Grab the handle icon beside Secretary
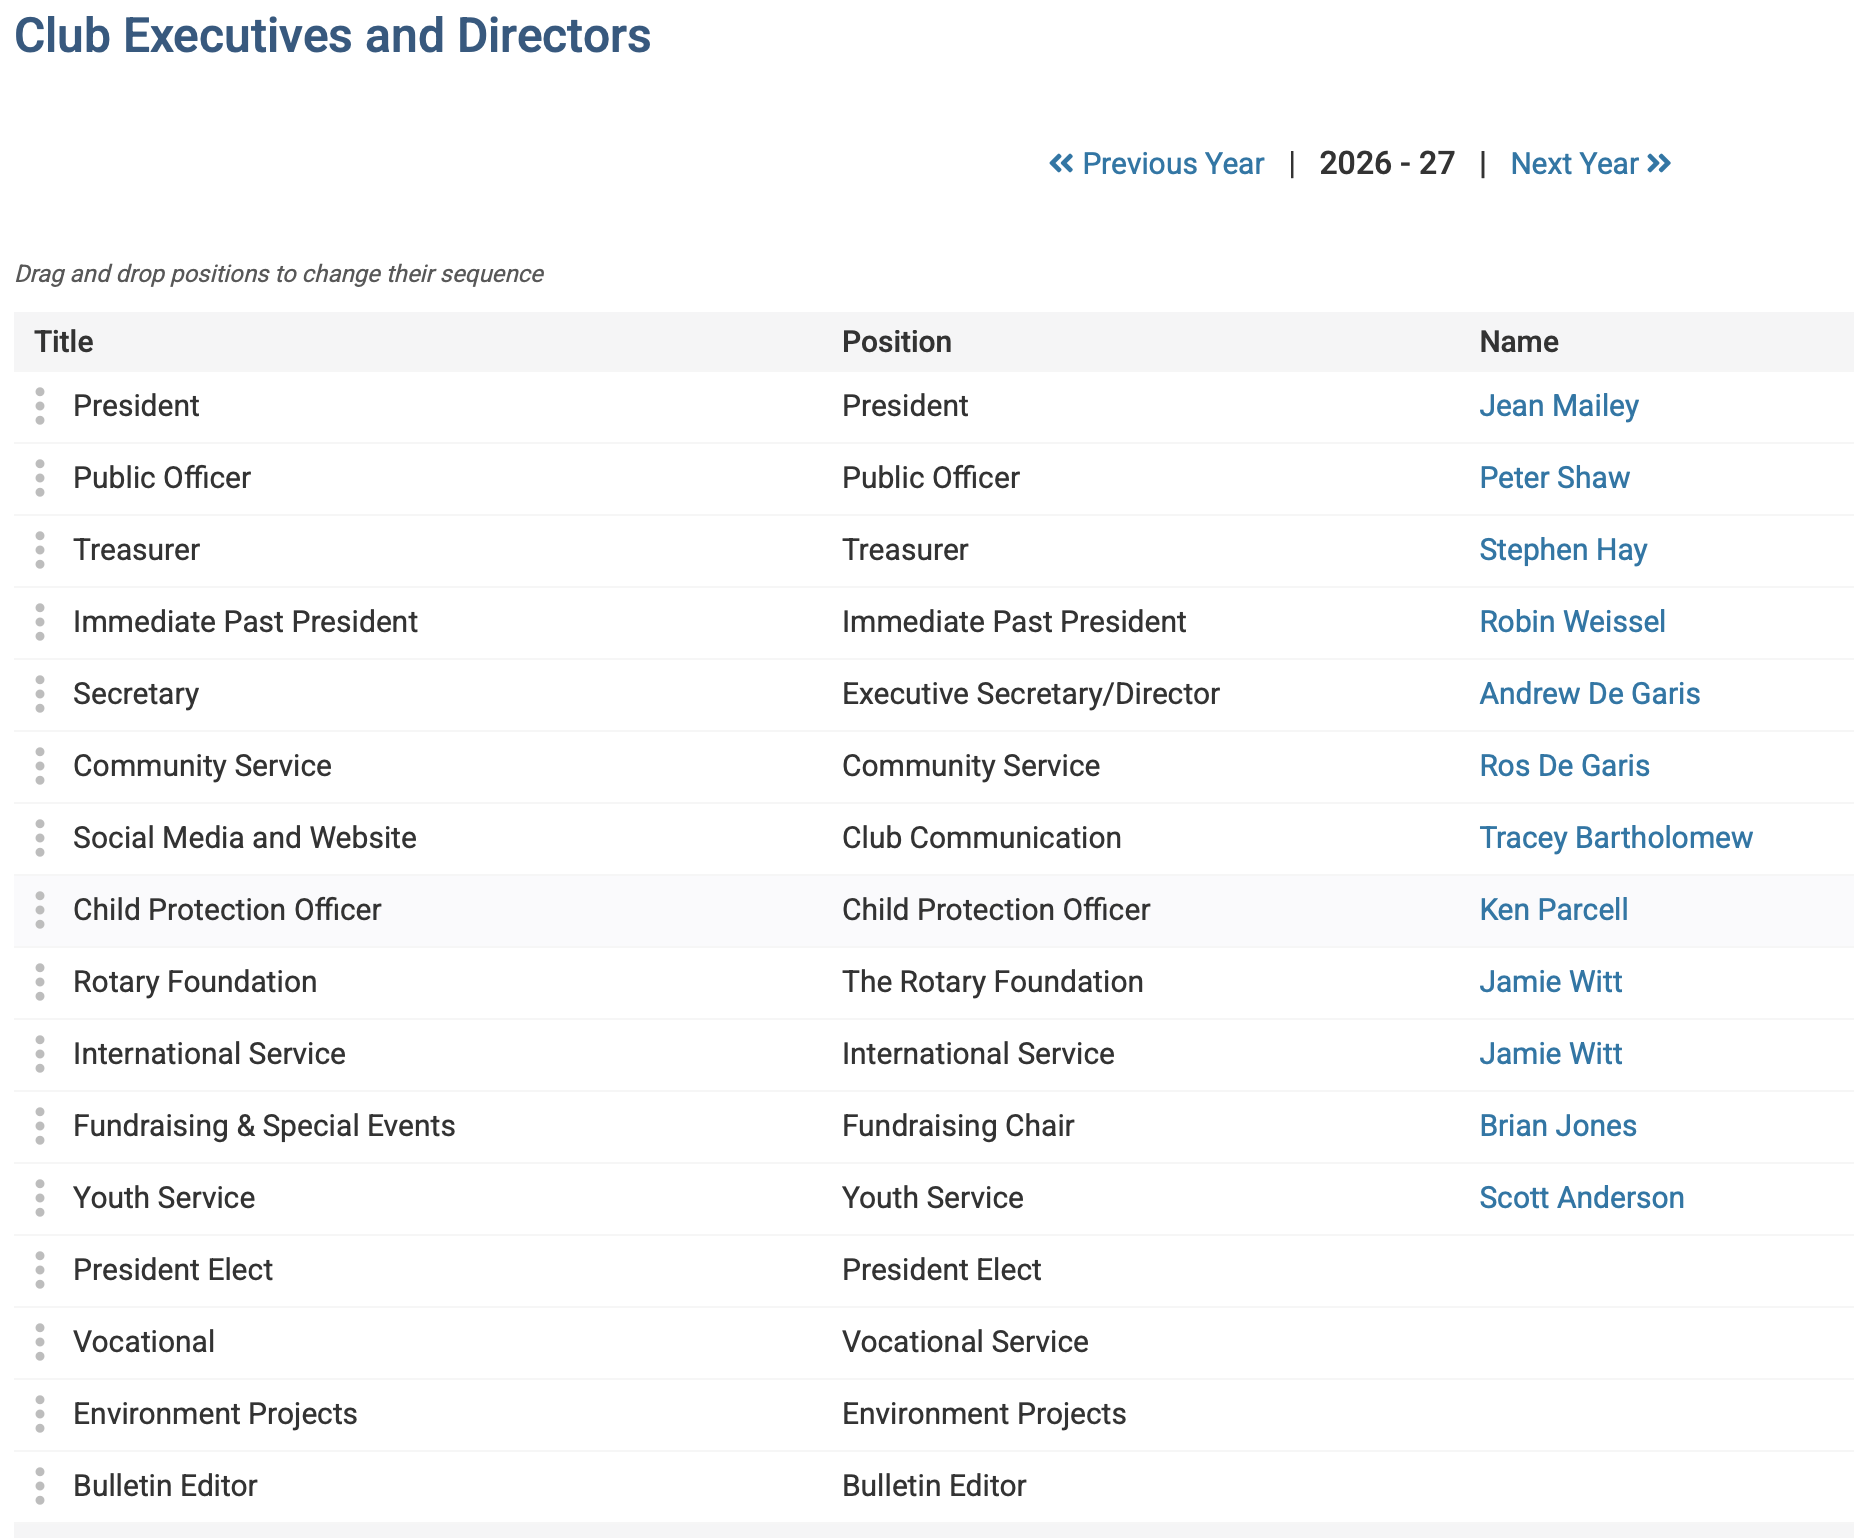The width and height of the screenshot is (1854, 1538). [40, 694]
